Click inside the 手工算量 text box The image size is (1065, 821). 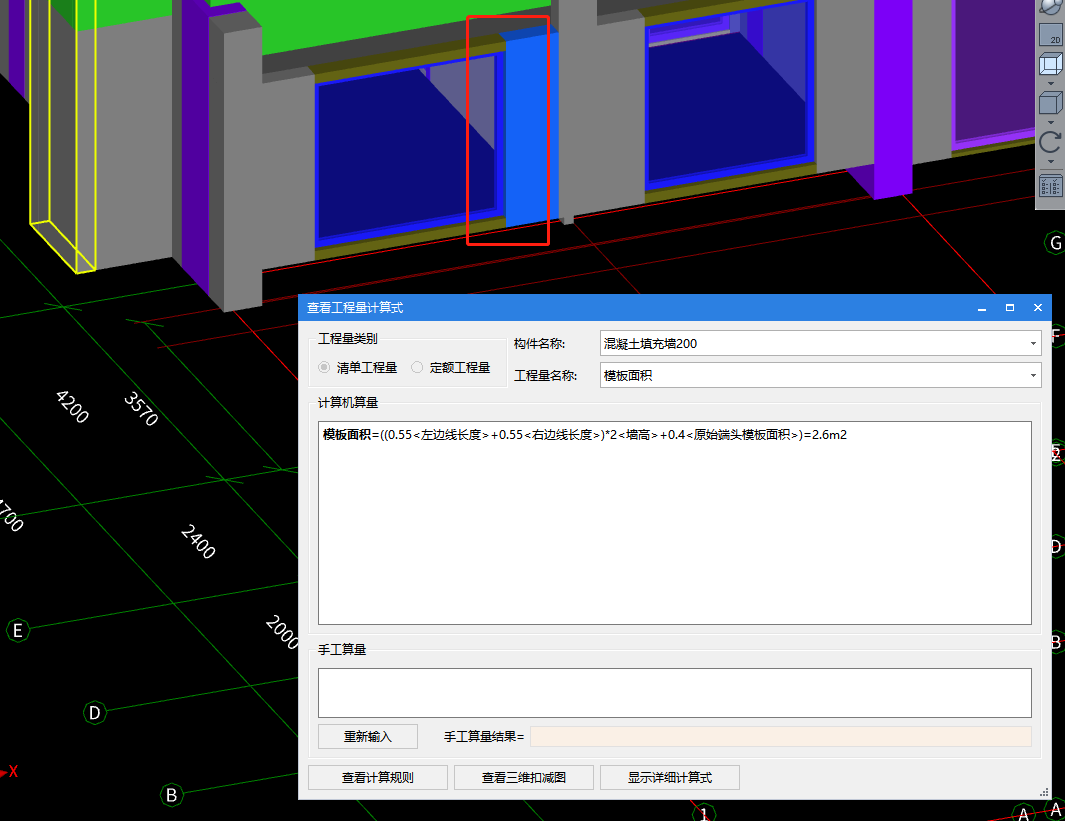click(674, 693)
